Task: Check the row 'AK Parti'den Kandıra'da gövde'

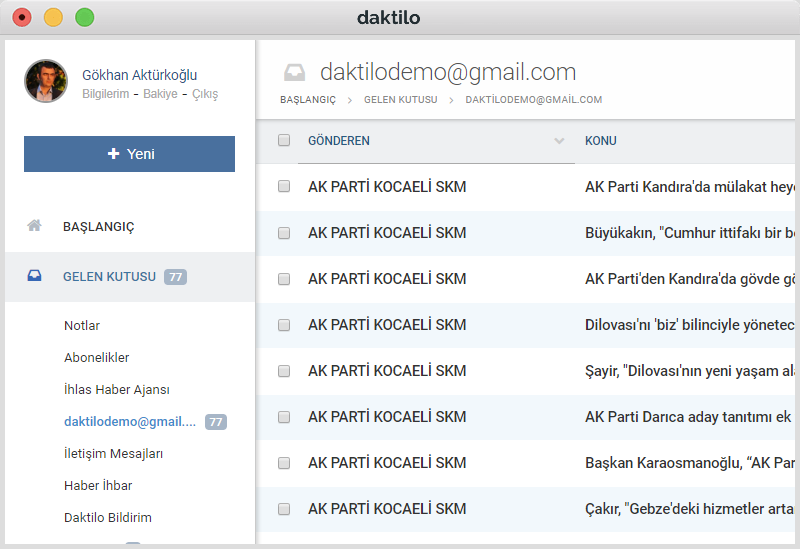Action: pos(284,279)
